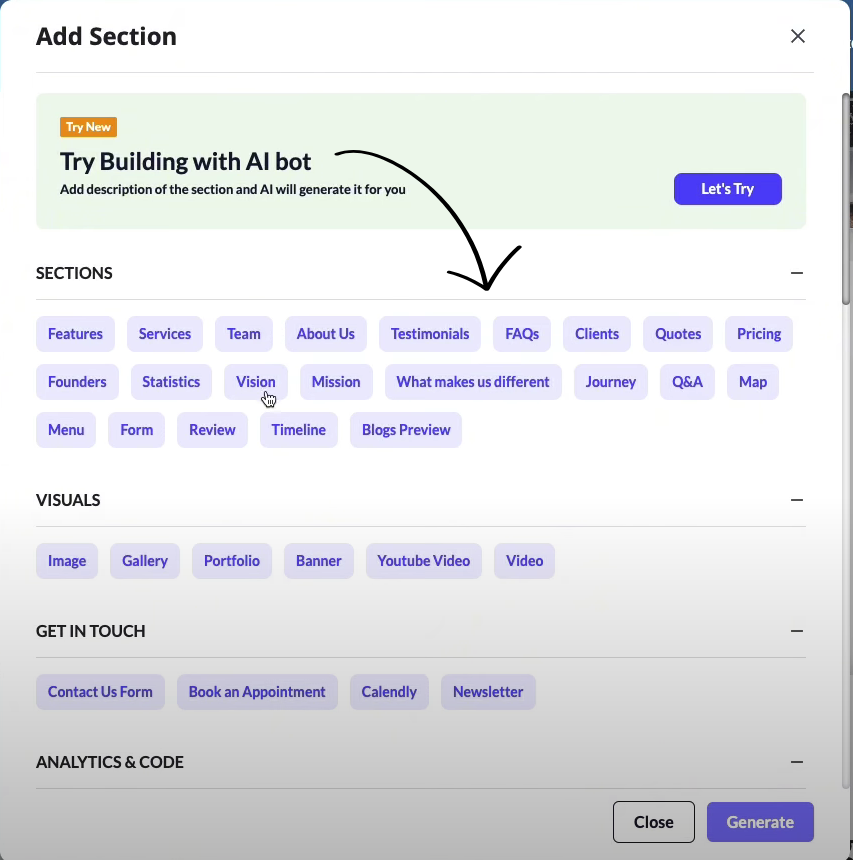Choose the Pricing section chip

(x=759, y=334)
